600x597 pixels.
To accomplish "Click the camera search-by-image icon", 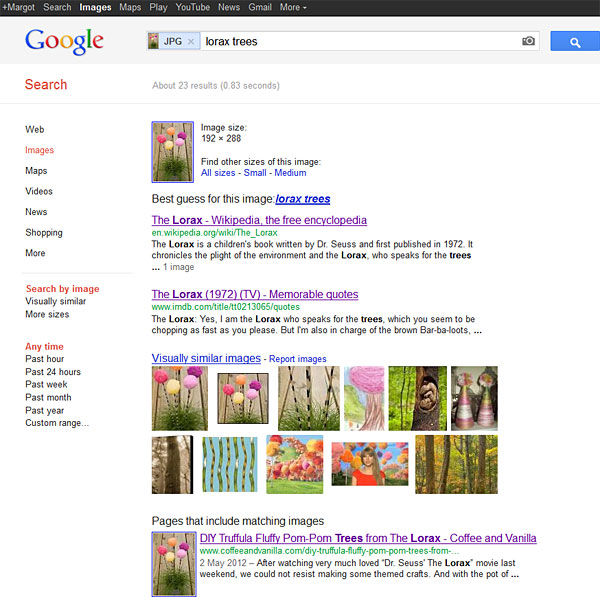I will pos(528,41).
